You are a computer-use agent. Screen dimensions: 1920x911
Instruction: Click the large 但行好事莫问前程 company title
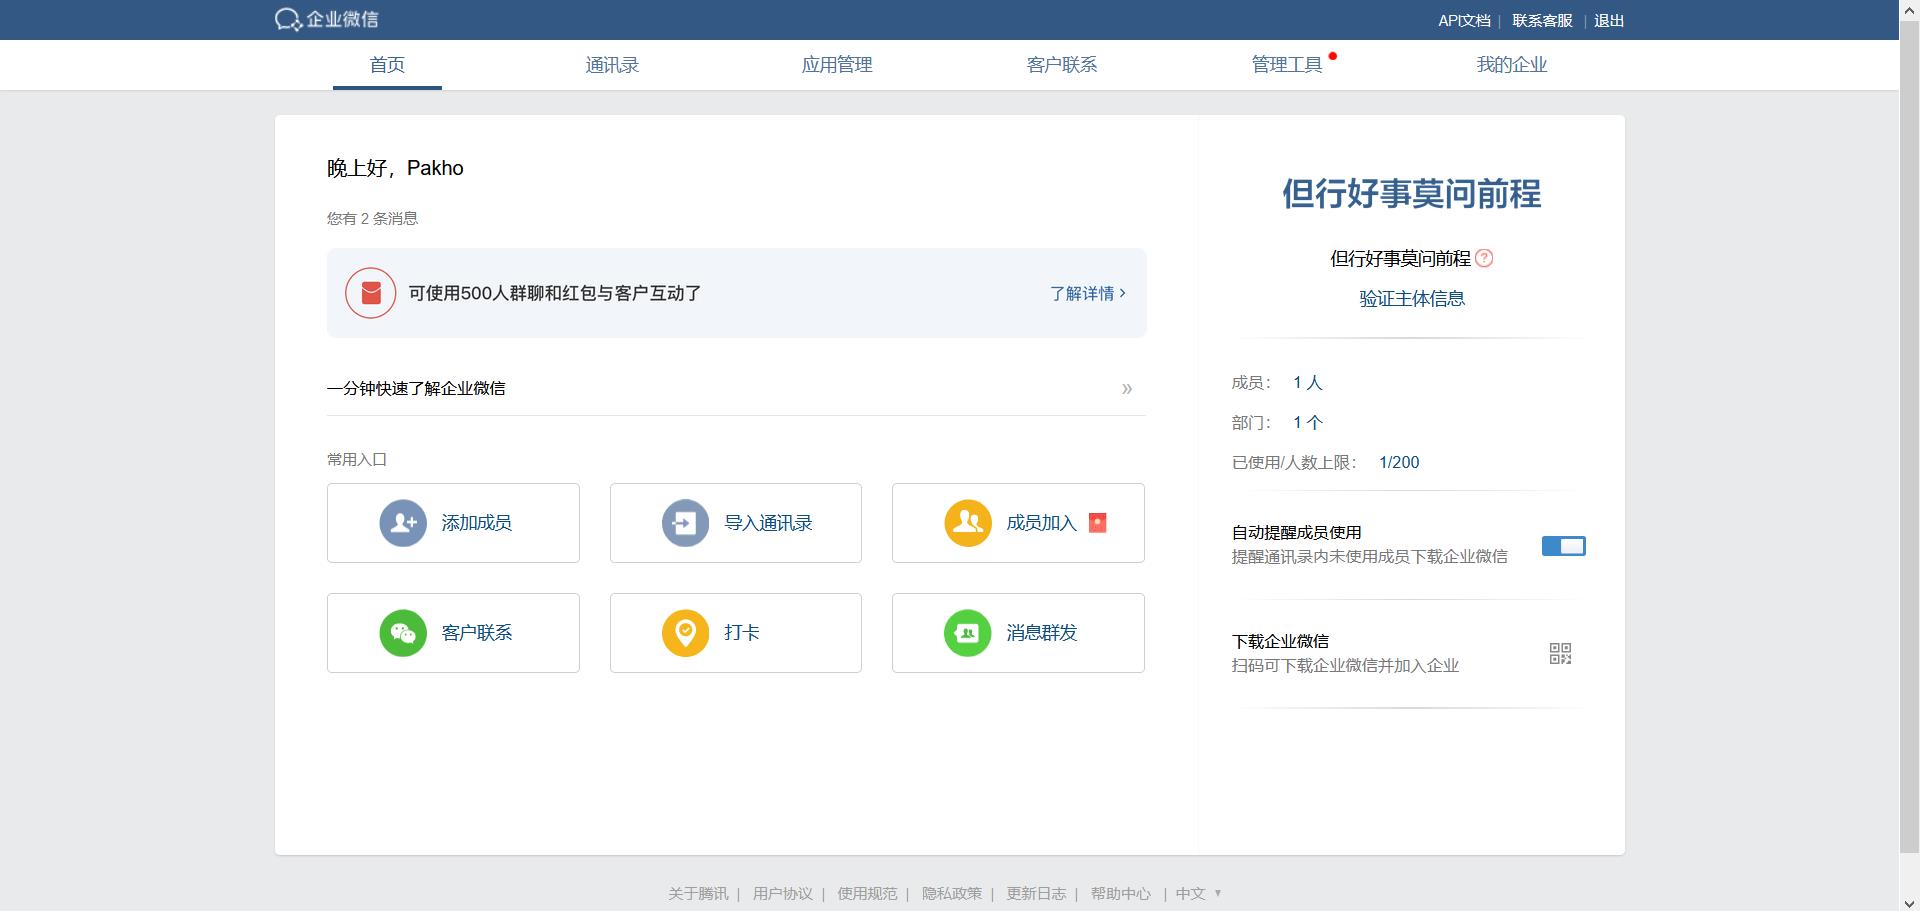1412,194
